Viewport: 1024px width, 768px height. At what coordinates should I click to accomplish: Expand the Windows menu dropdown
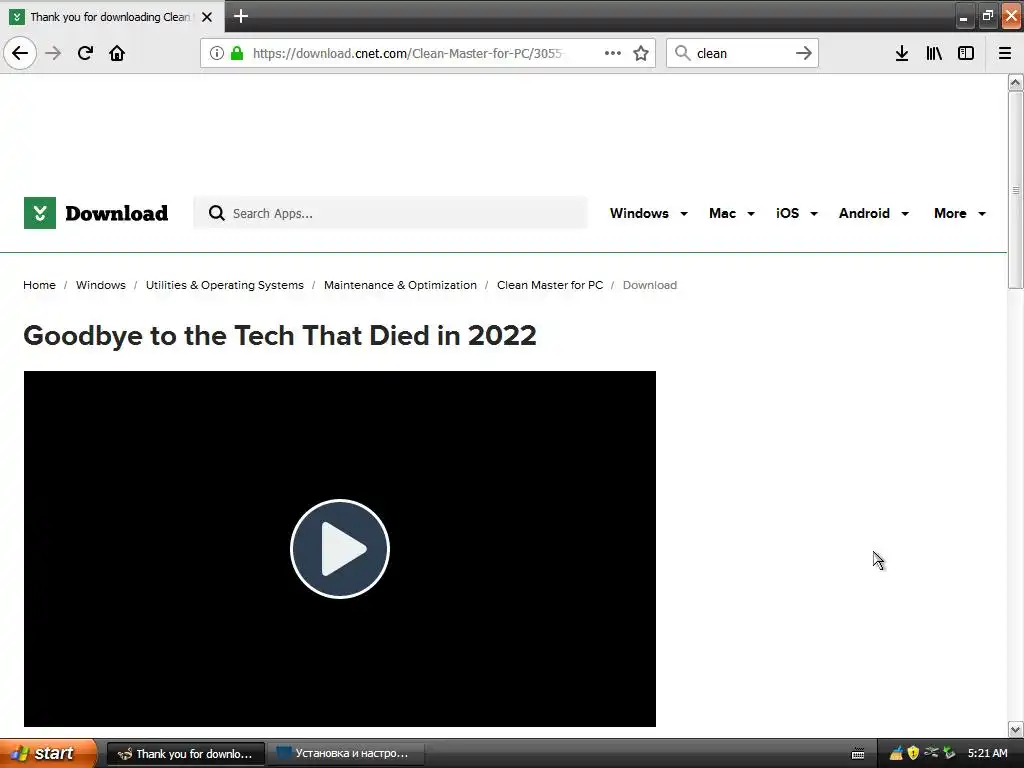pos(648,214)
